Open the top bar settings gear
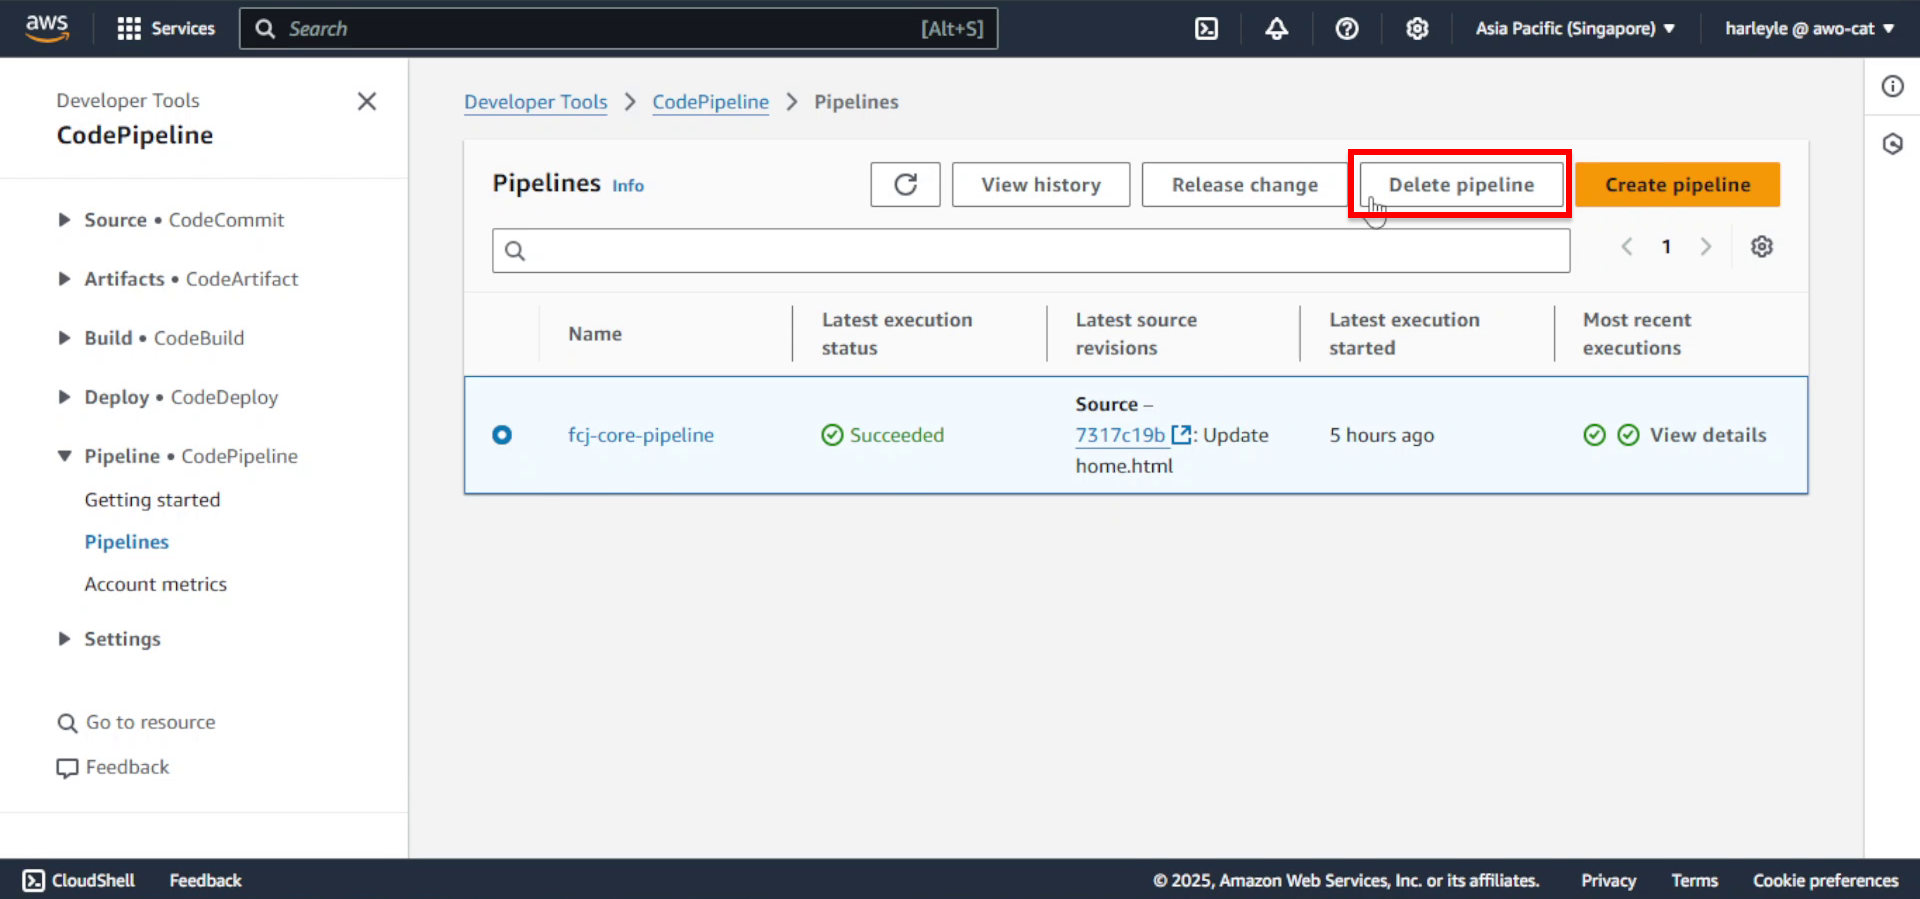The image size is (1920, 899). [1417, 28]
